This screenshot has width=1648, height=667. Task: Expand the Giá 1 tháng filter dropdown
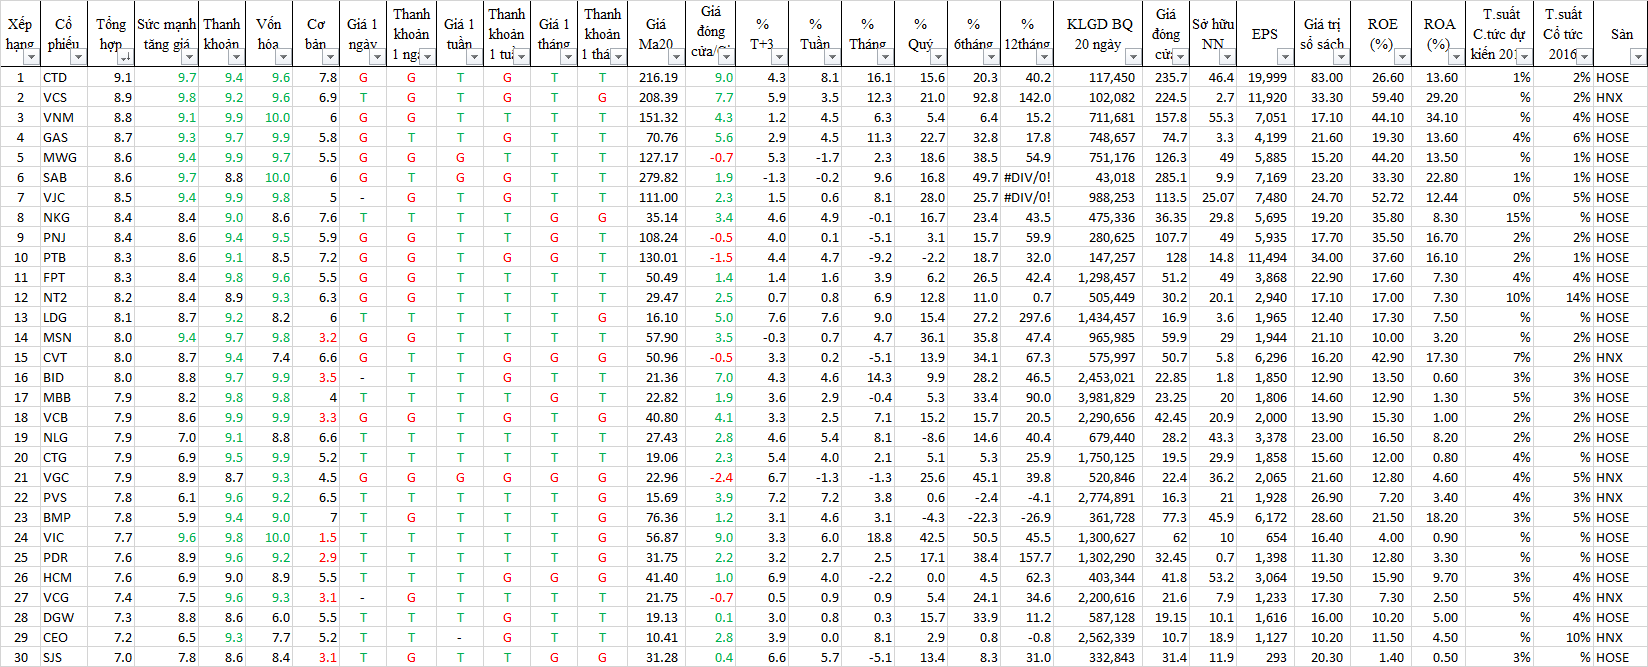click(x=569, y=58)
